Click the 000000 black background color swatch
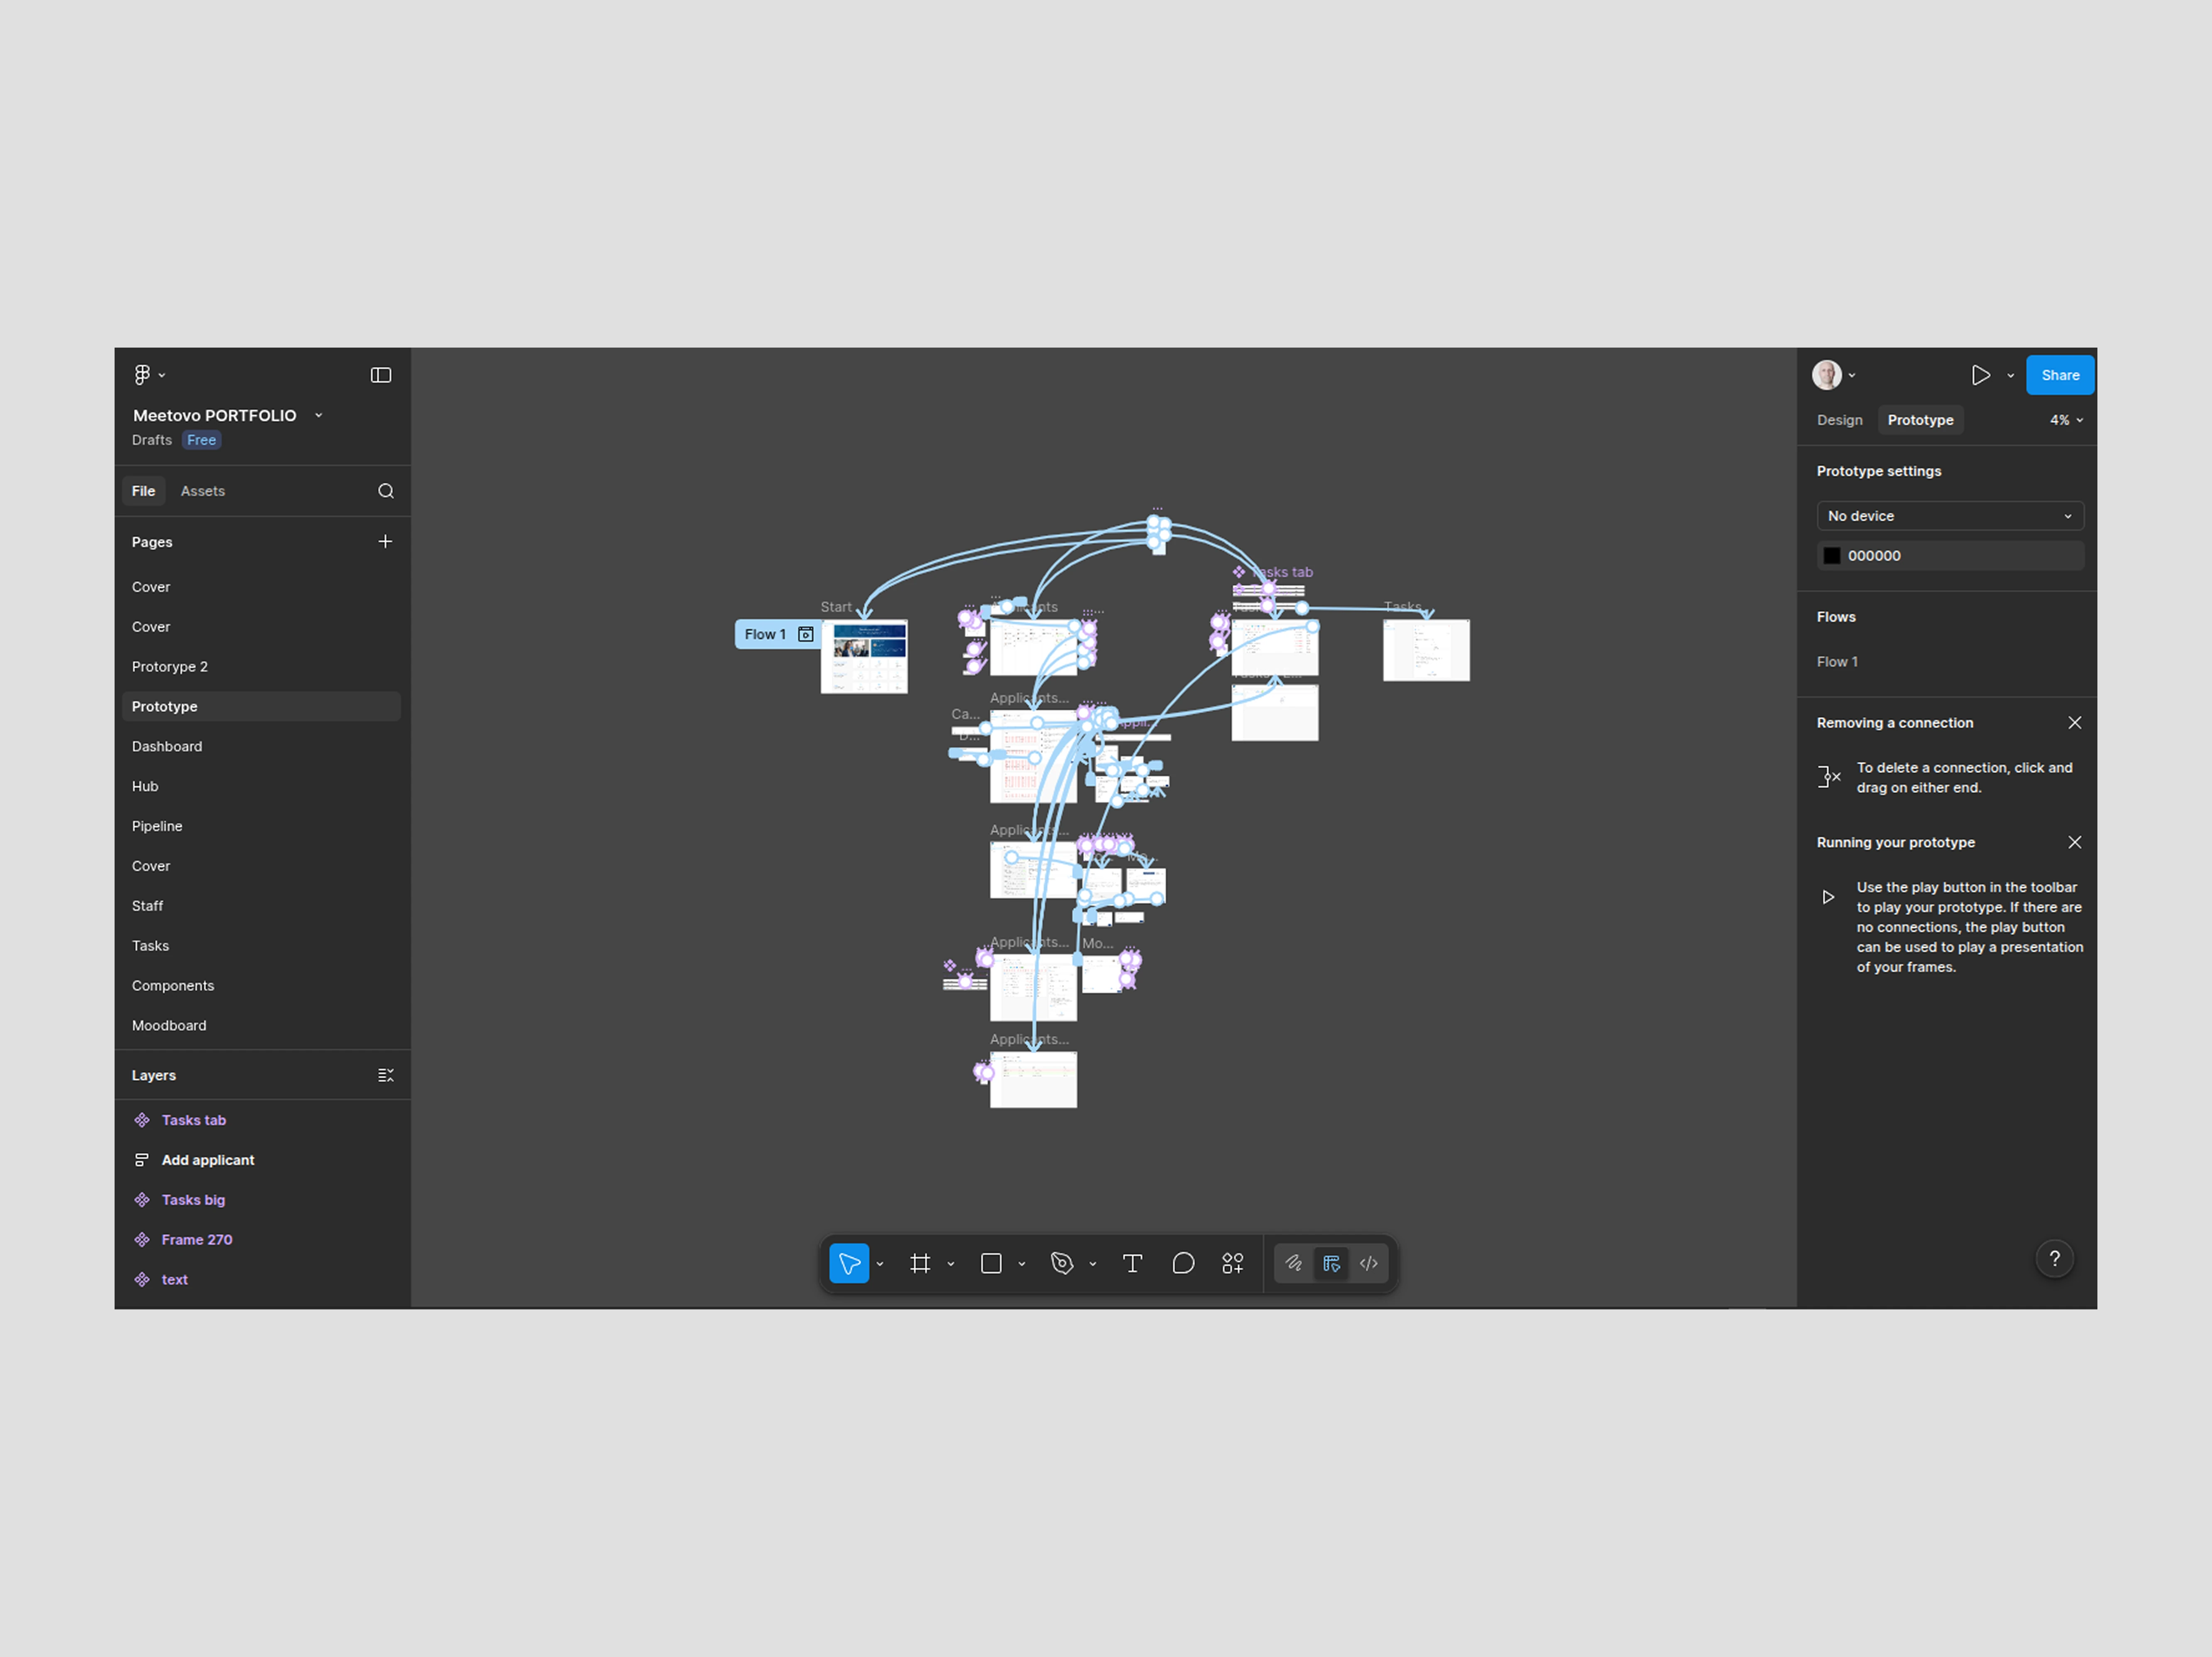 pyautogui.click(x=1832, y=556)
